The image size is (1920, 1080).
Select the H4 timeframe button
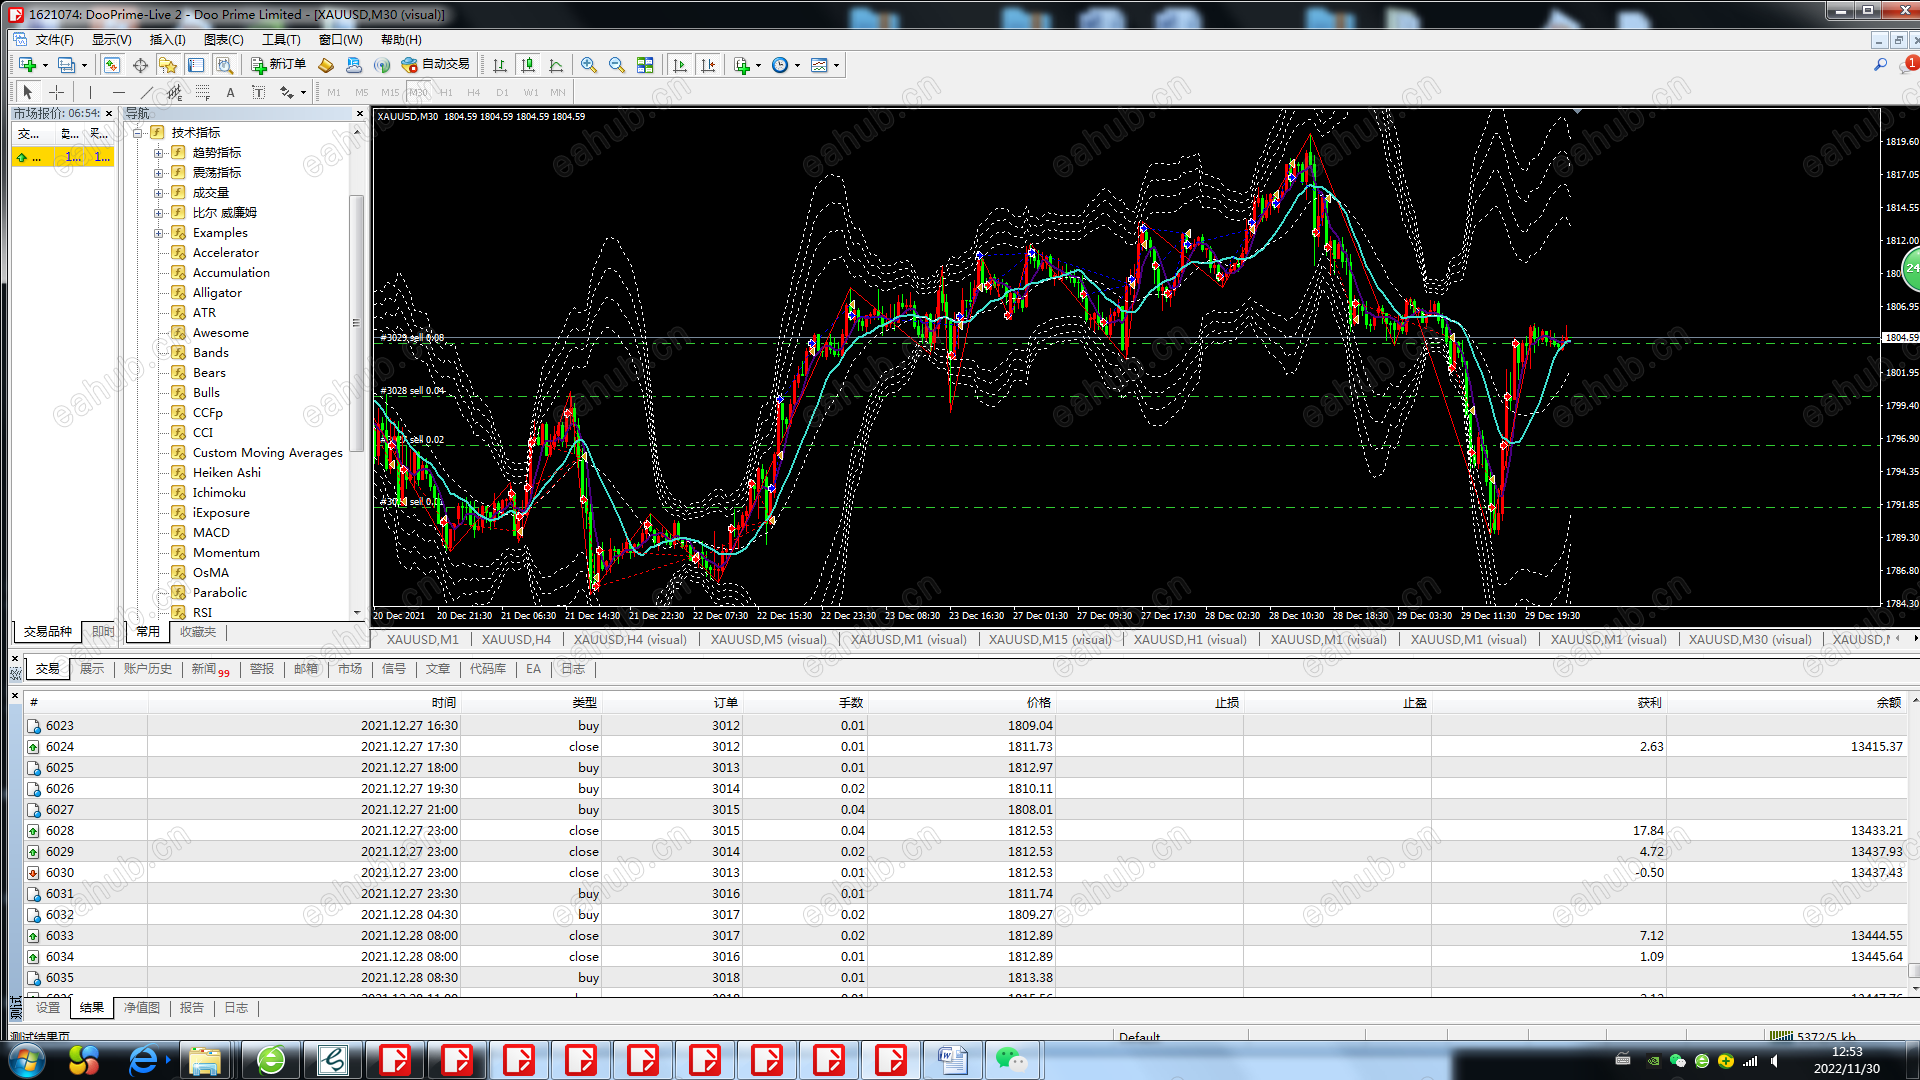(473, 92)
